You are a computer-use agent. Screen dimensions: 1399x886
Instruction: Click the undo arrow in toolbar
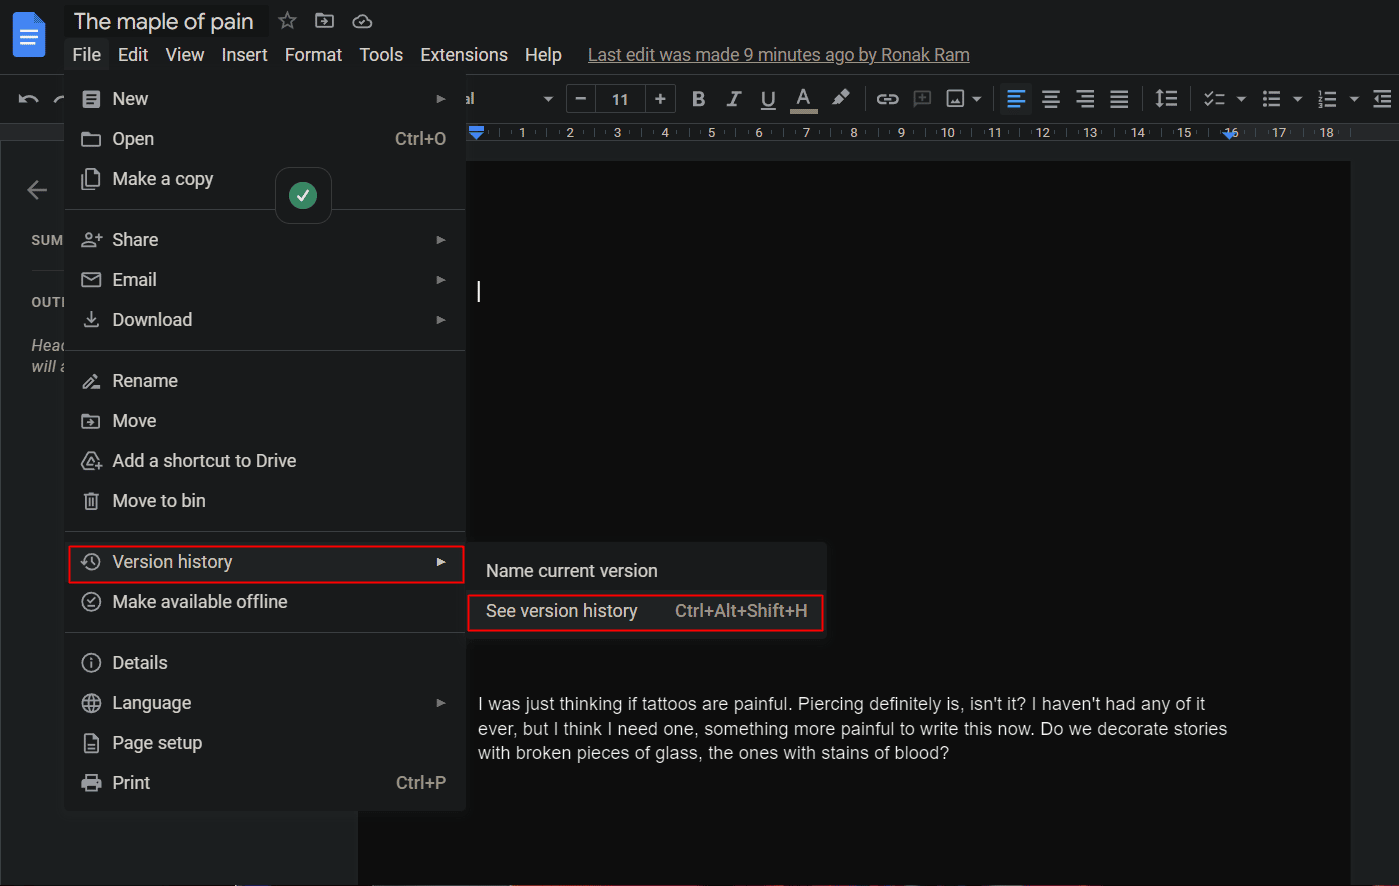coord(28,98)
